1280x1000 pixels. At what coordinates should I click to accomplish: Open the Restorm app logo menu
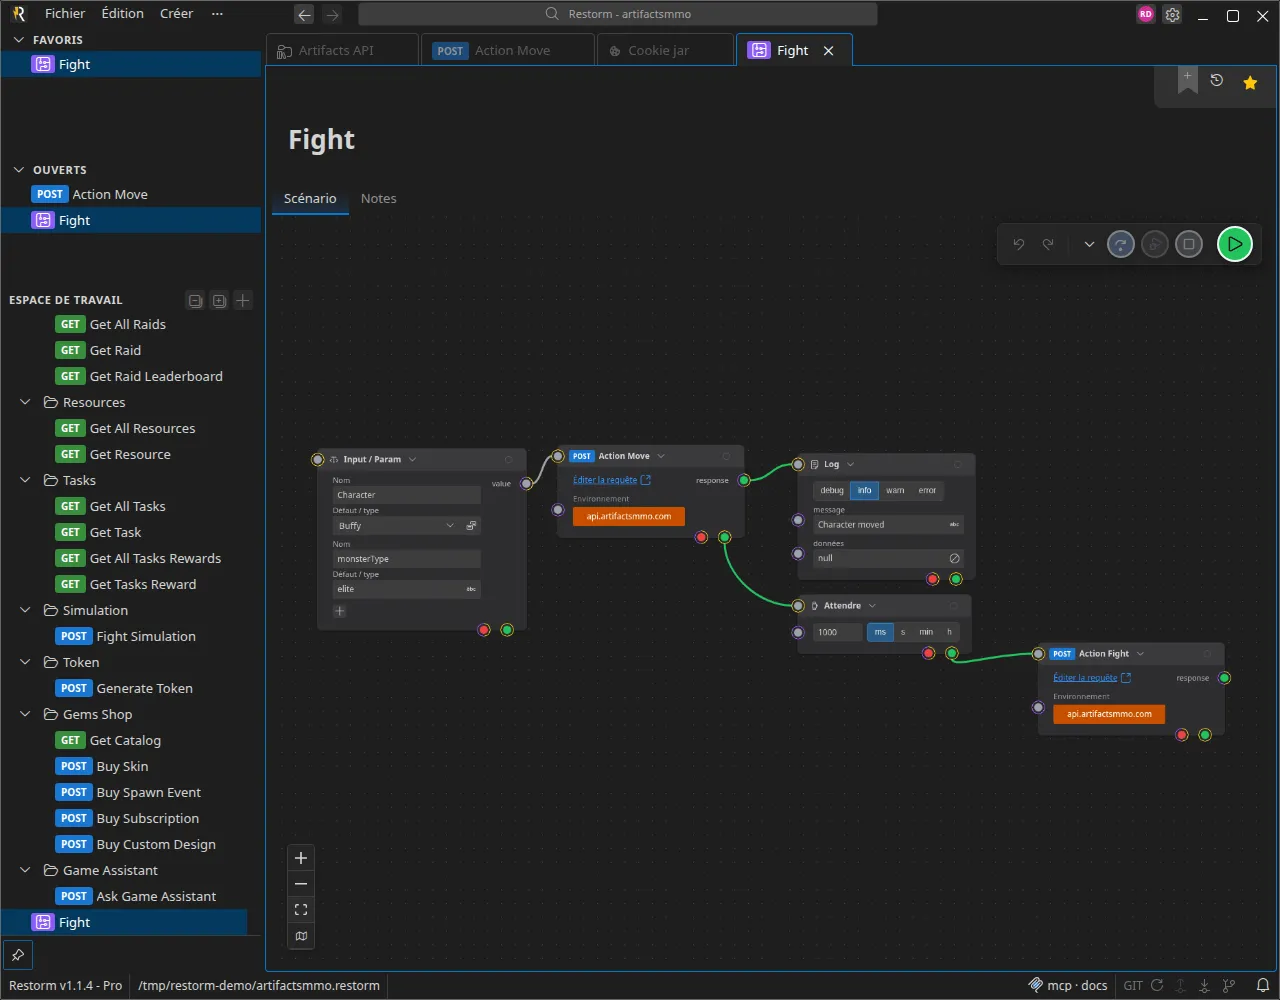(x=19, y=14)
